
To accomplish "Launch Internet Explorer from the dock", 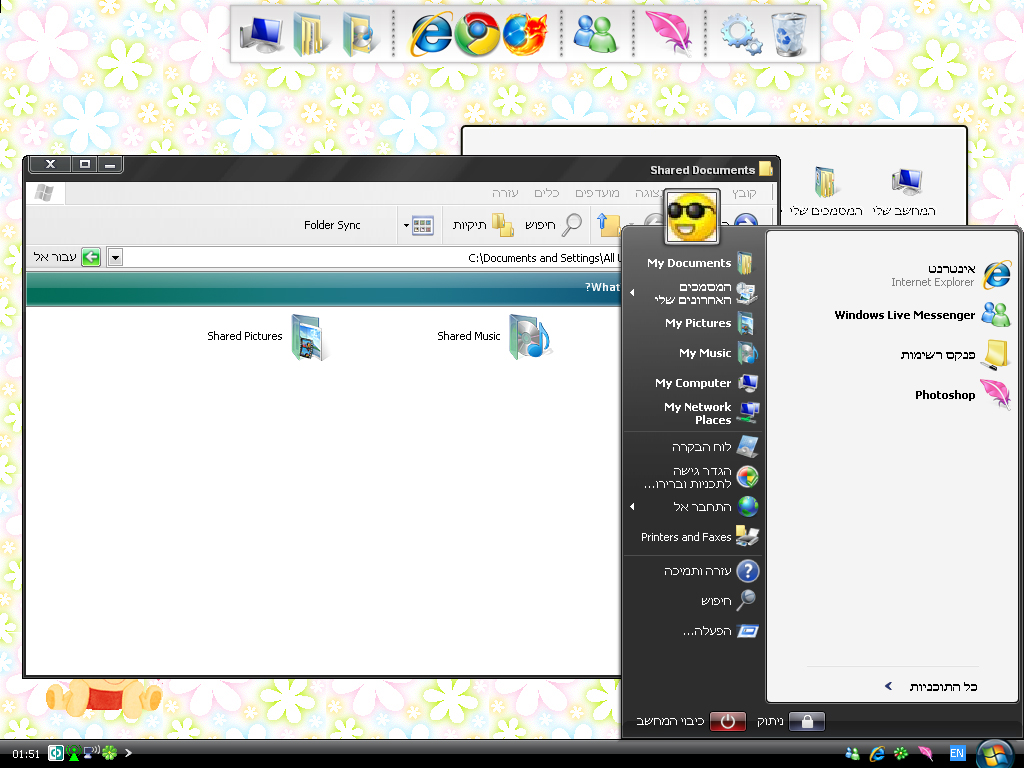I will pyautogui.click(x=430, y=34).
